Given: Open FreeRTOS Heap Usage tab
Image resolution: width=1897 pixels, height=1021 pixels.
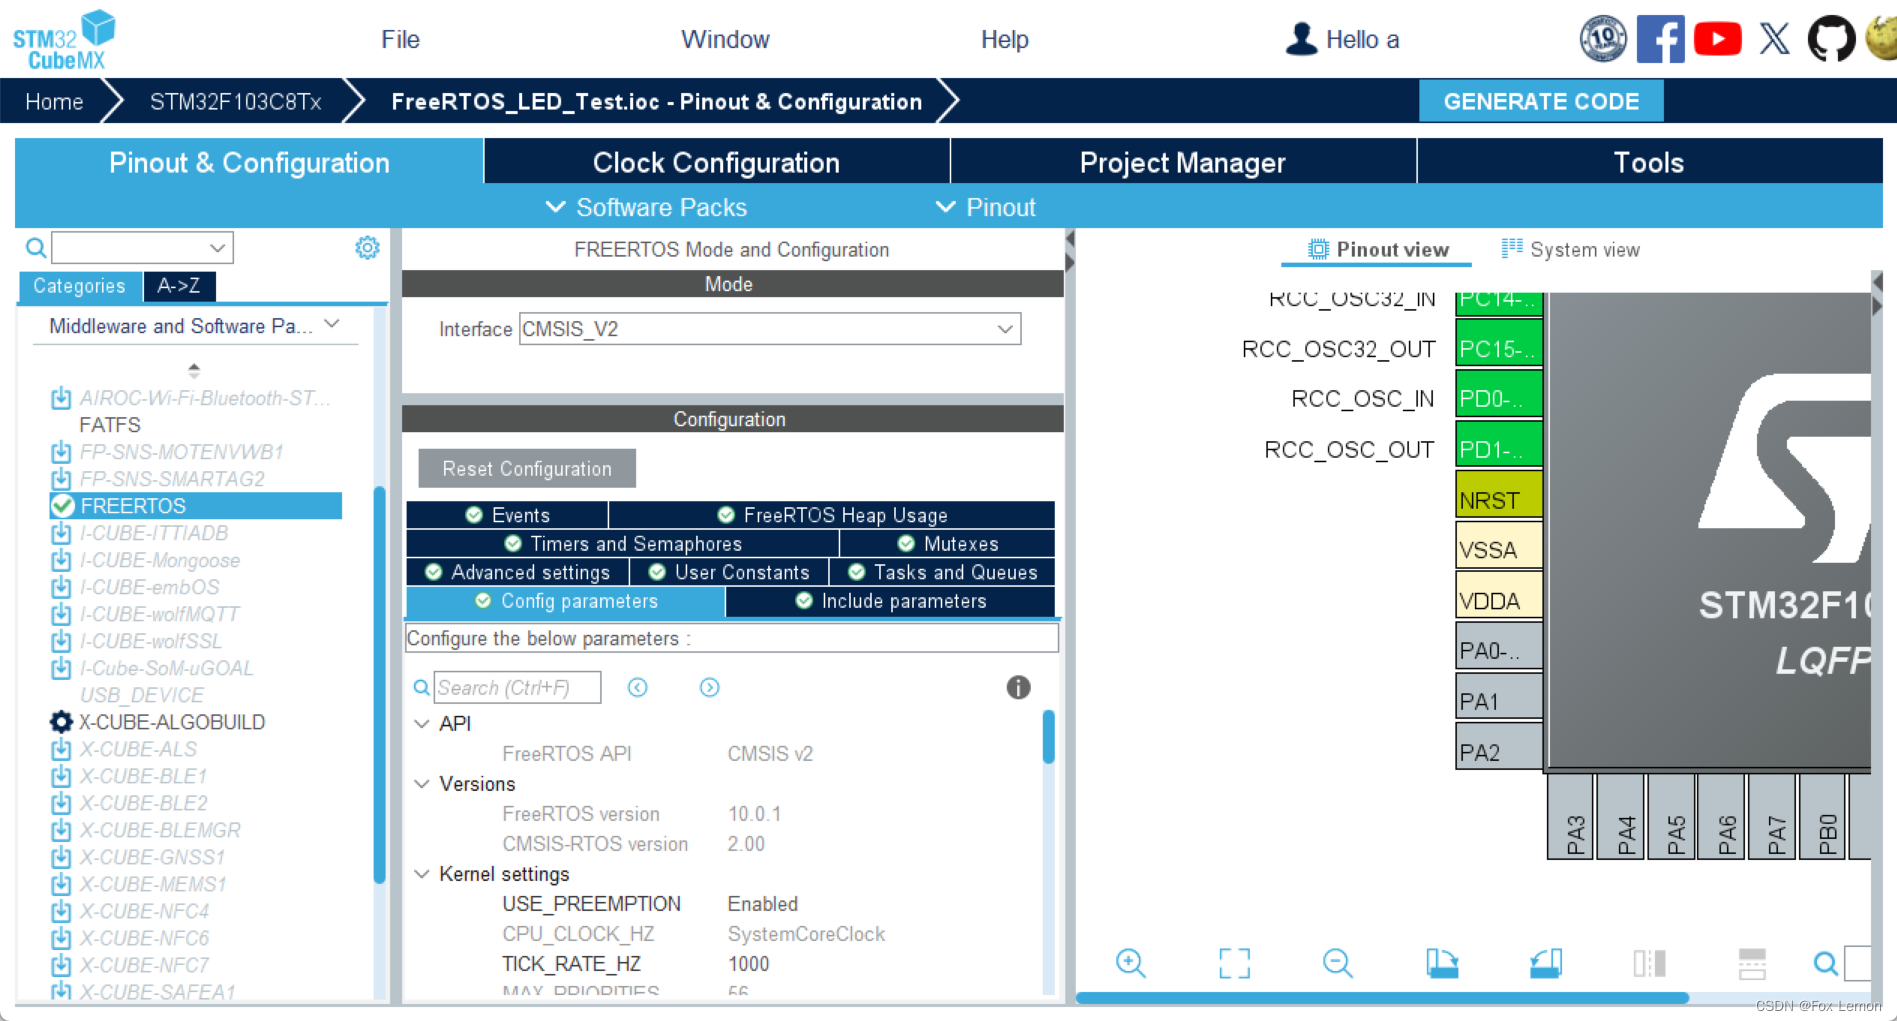Looking at the screenshot, I should pyautogui.click(x=832, y=515).
